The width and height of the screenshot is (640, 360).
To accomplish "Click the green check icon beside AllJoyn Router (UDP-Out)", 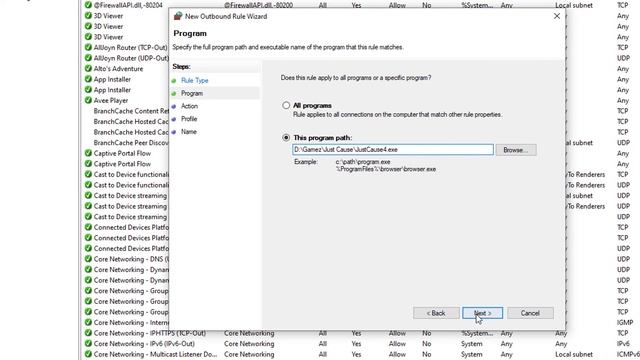I will [88, 58].
